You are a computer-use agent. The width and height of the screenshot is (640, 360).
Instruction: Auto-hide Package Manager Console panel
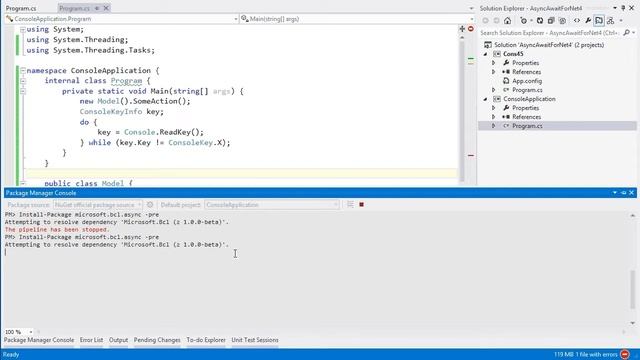pyautogui.click(x=623, y=193)
